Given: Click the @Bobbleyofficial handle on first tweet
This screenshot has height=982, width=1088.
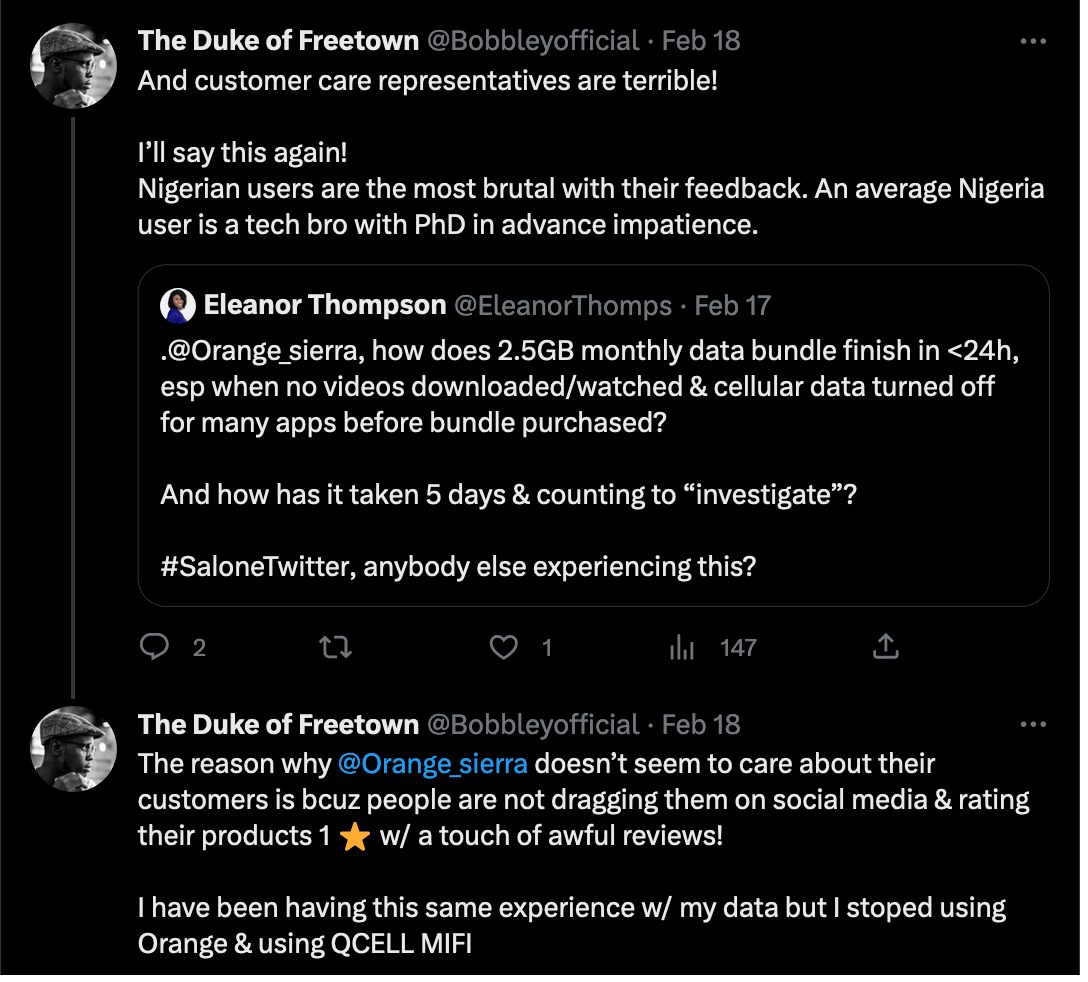Looking at the screenshot, I should click(533, 41).
